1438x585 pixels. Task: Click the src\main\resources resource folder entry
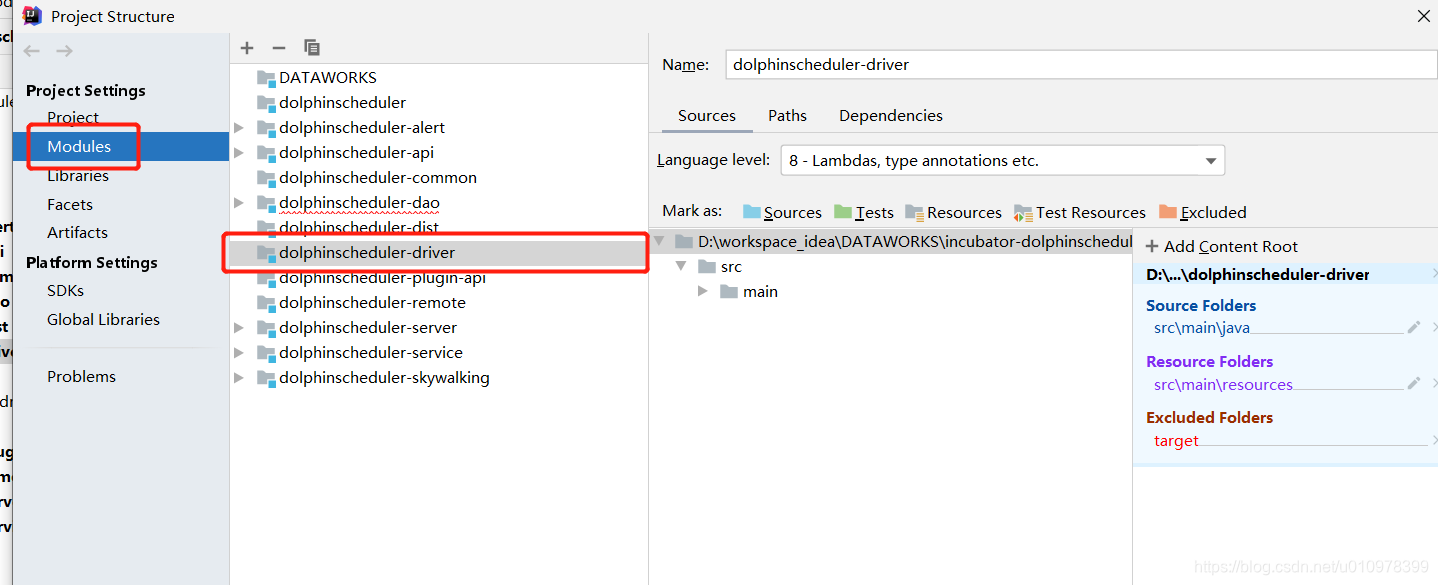click(x=1223, y=384)
